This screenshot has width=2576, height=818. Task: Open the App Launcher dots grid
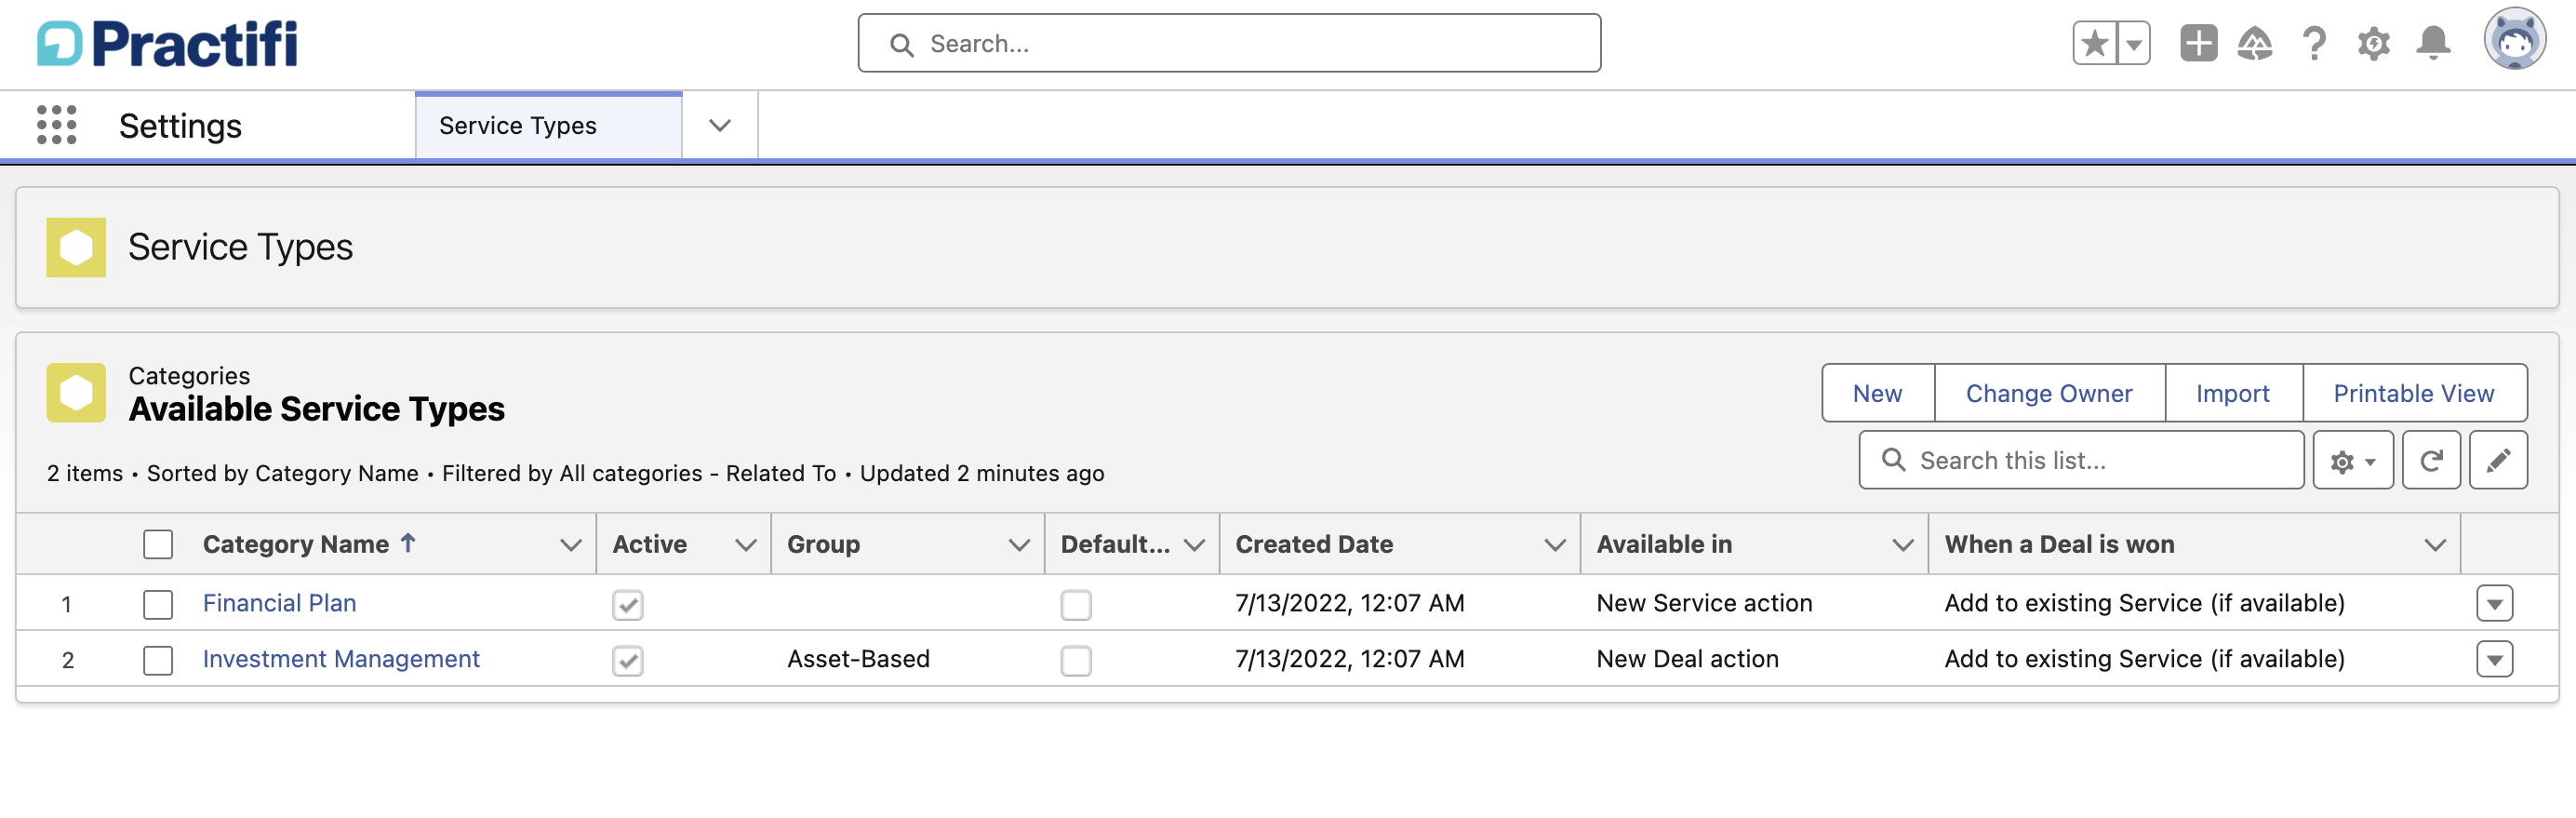(57, 125)
